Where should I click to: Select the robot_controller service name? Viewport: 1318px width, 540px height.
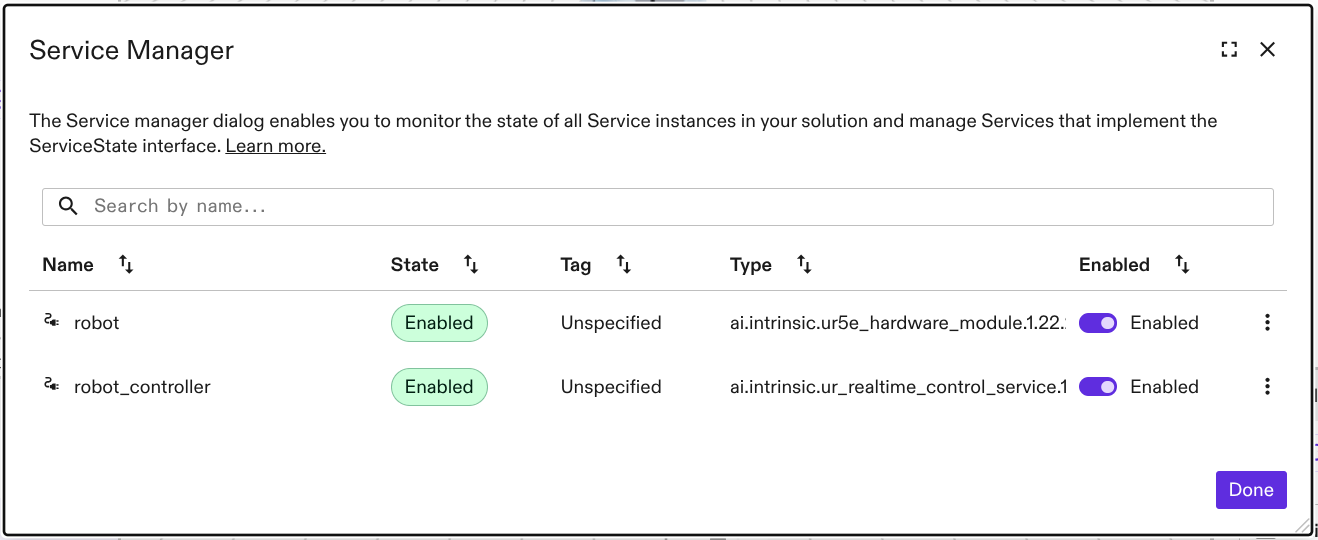[x=142, y=387]
